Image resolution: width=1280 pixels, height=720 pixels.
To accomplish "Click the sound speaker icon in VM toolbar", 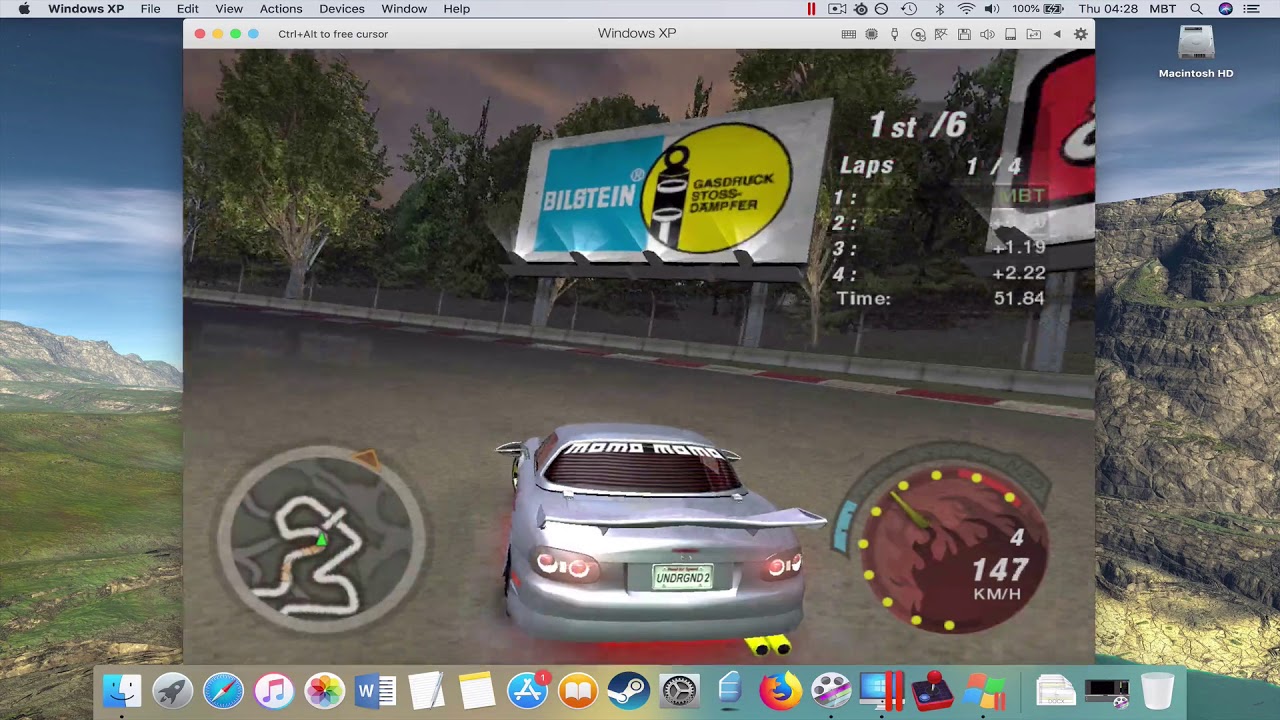I will click(x=987, y=34).
